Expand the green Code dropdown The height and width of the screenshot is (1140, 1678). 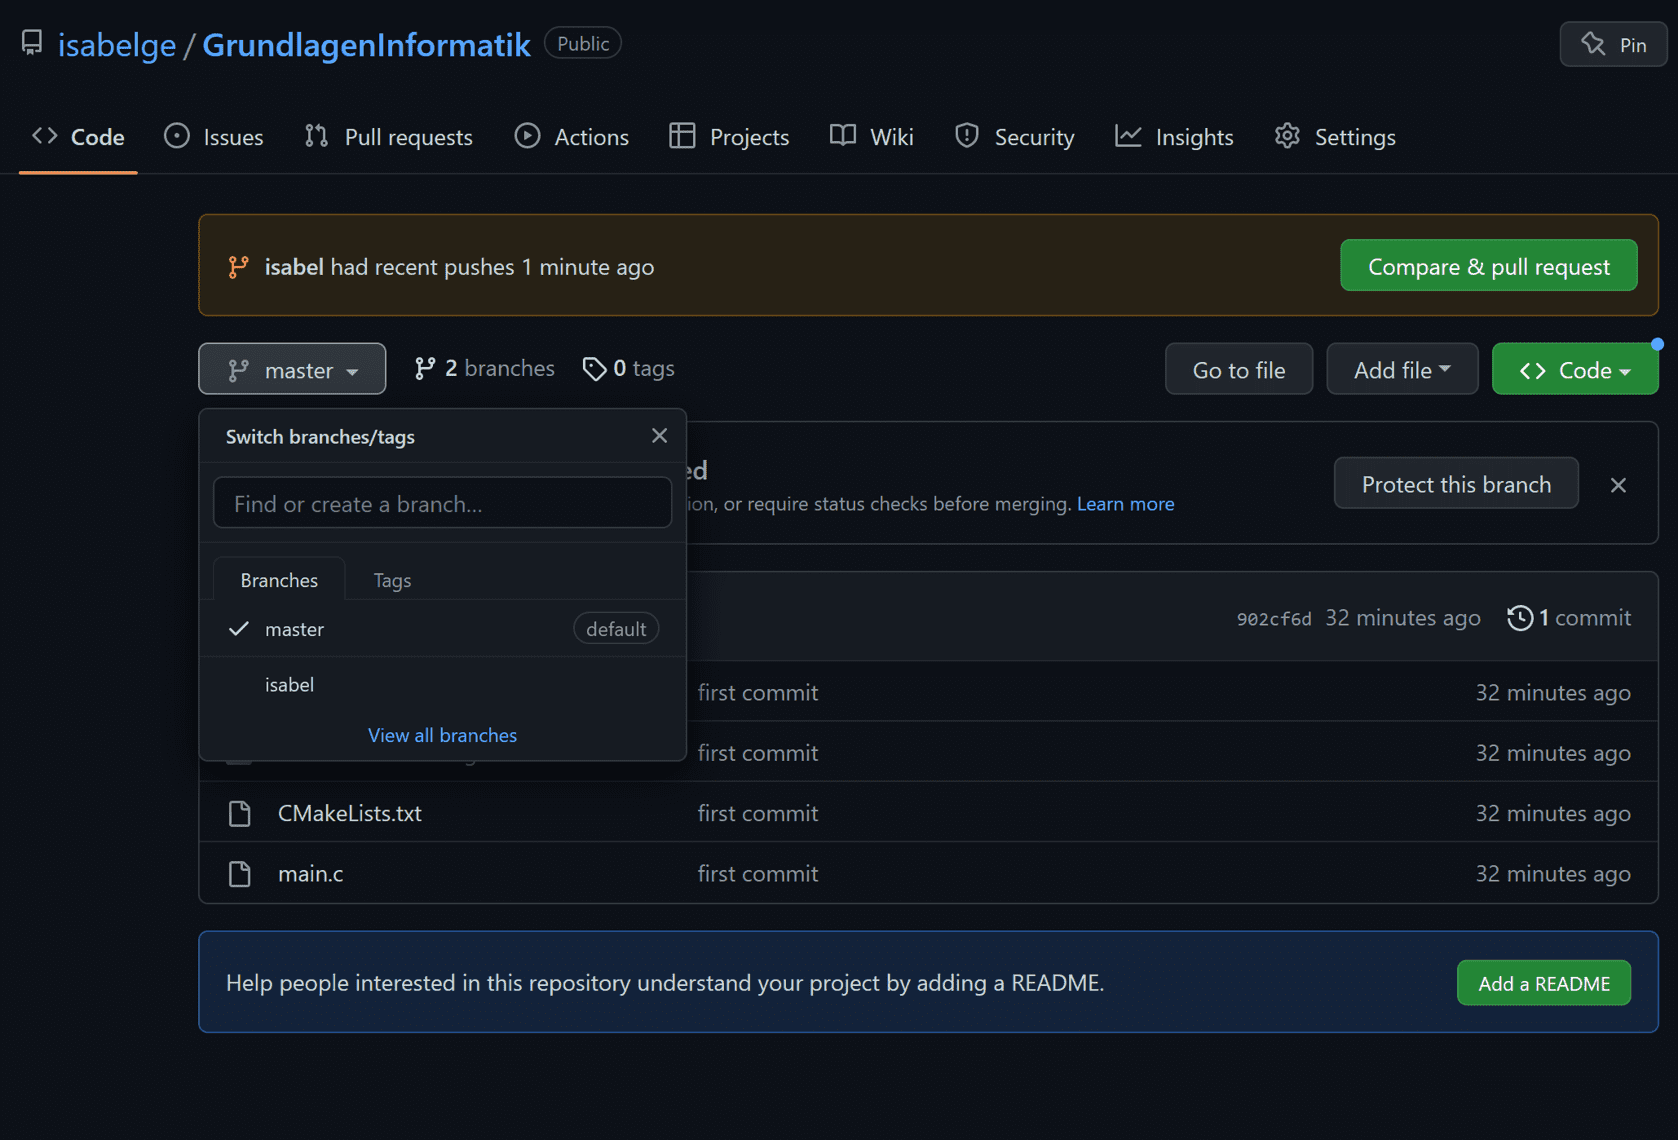[1574, 369]
